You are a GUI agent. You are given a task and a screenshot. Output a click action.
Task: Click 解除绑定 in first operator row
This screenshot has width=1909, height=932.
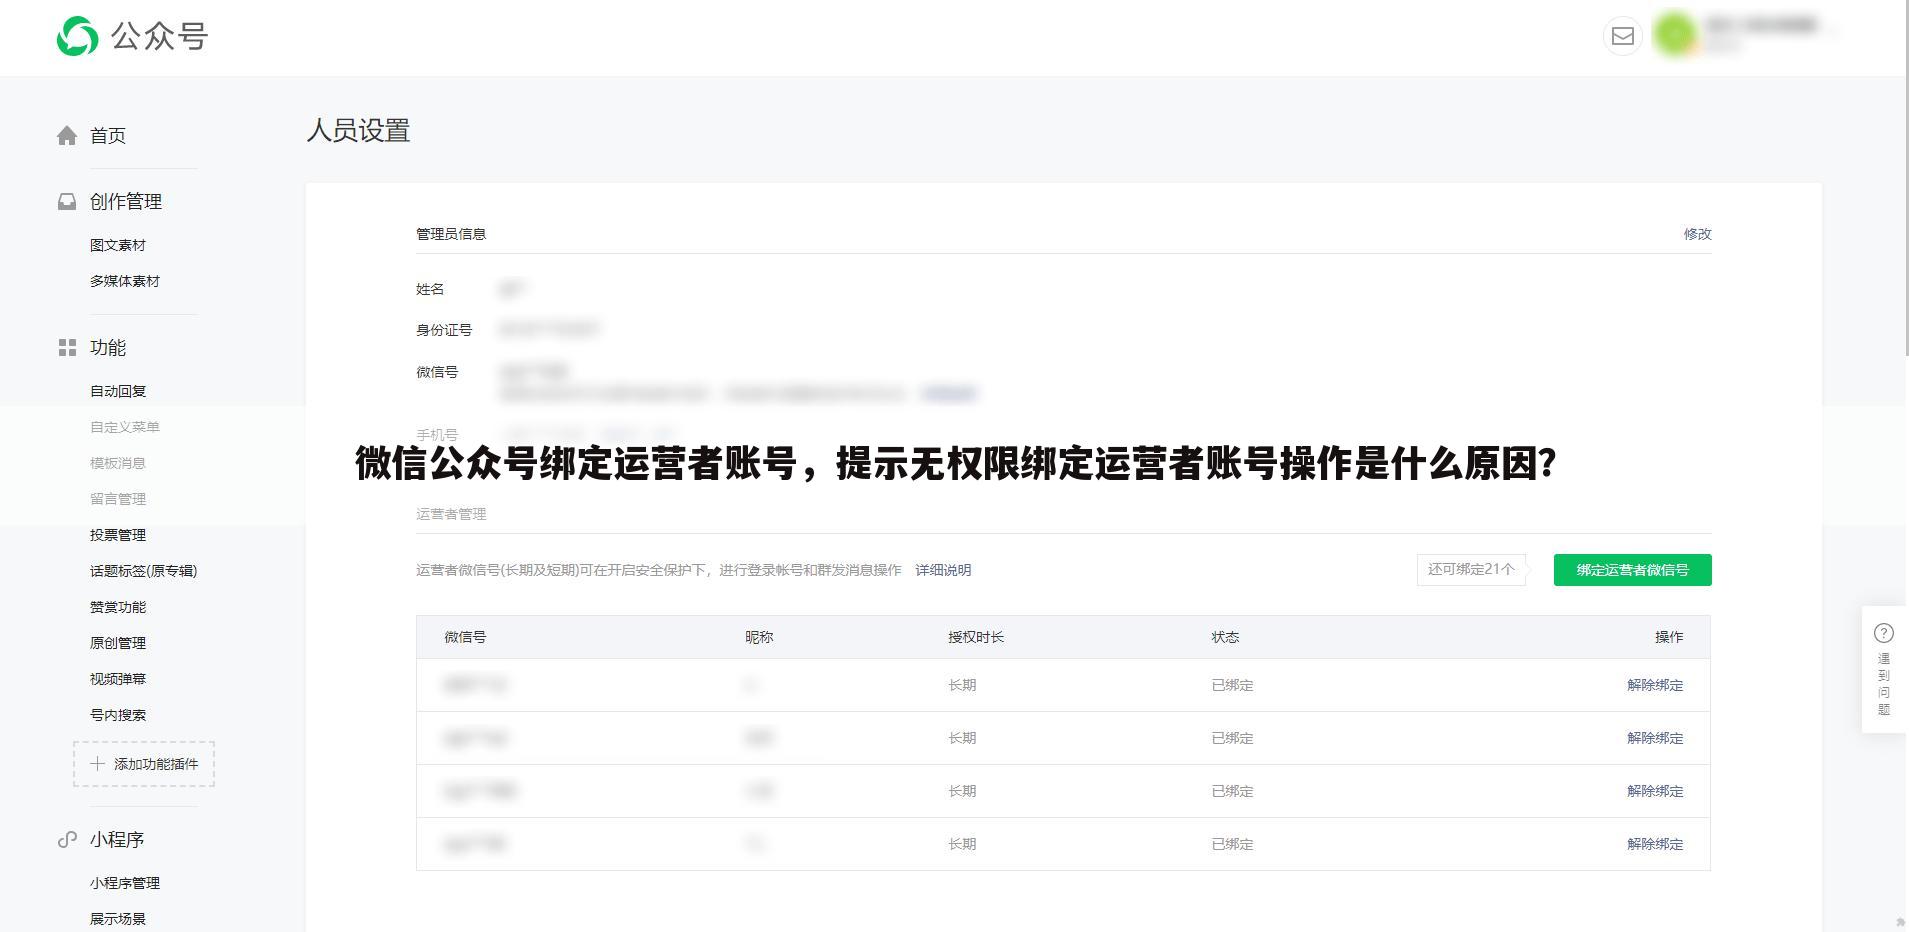(x=1655, y=685)
